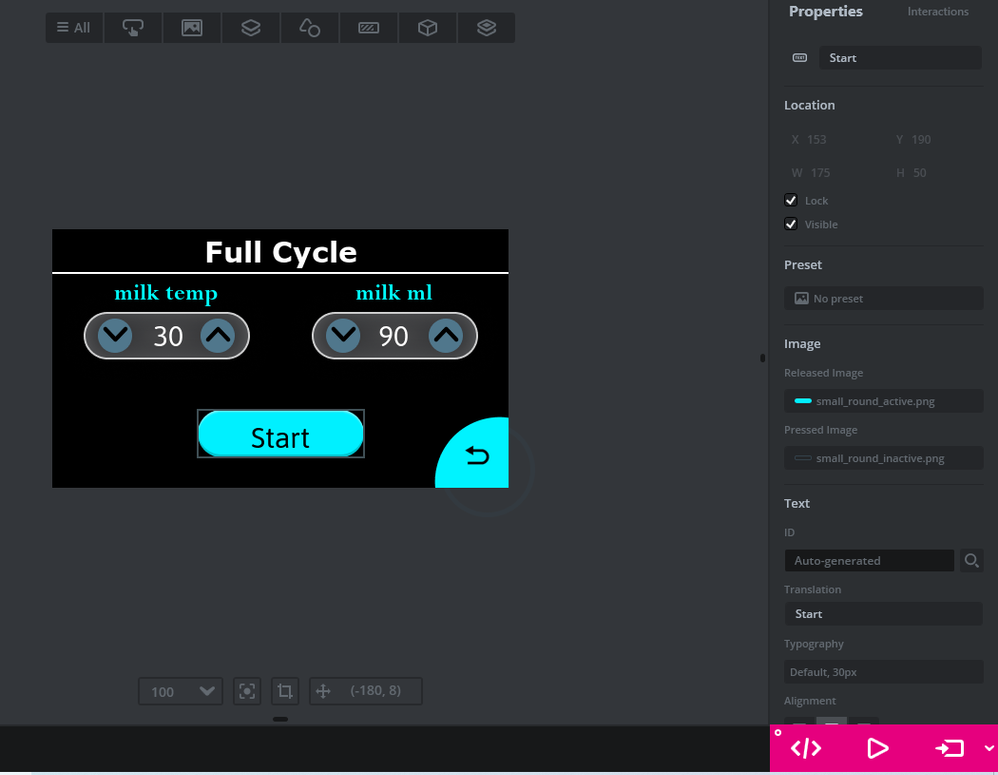Toggle the Lock checkbox
Viewport: 998px width, 775px height.
(x=791, y=200)
